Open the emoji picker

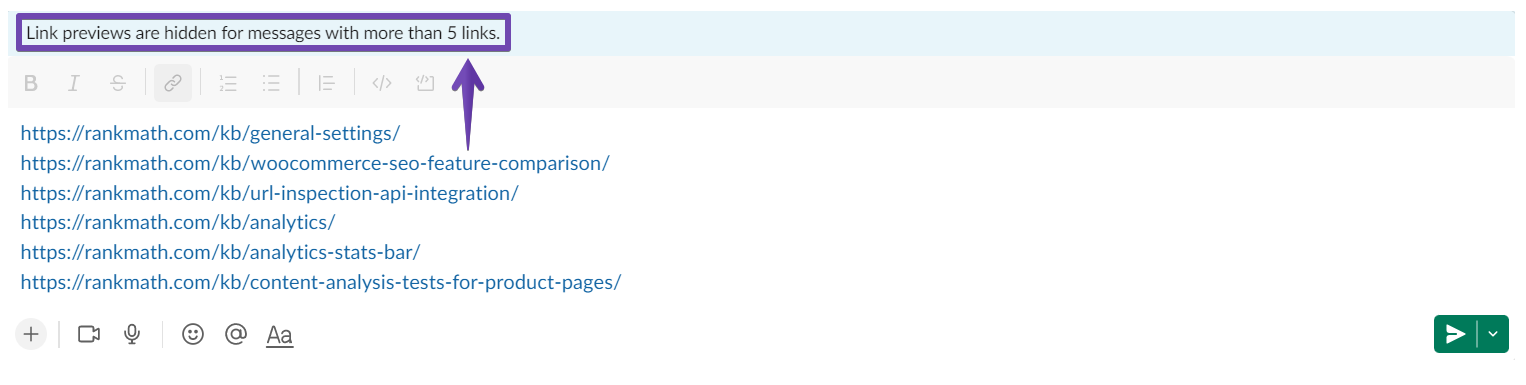tap(193, 334)
